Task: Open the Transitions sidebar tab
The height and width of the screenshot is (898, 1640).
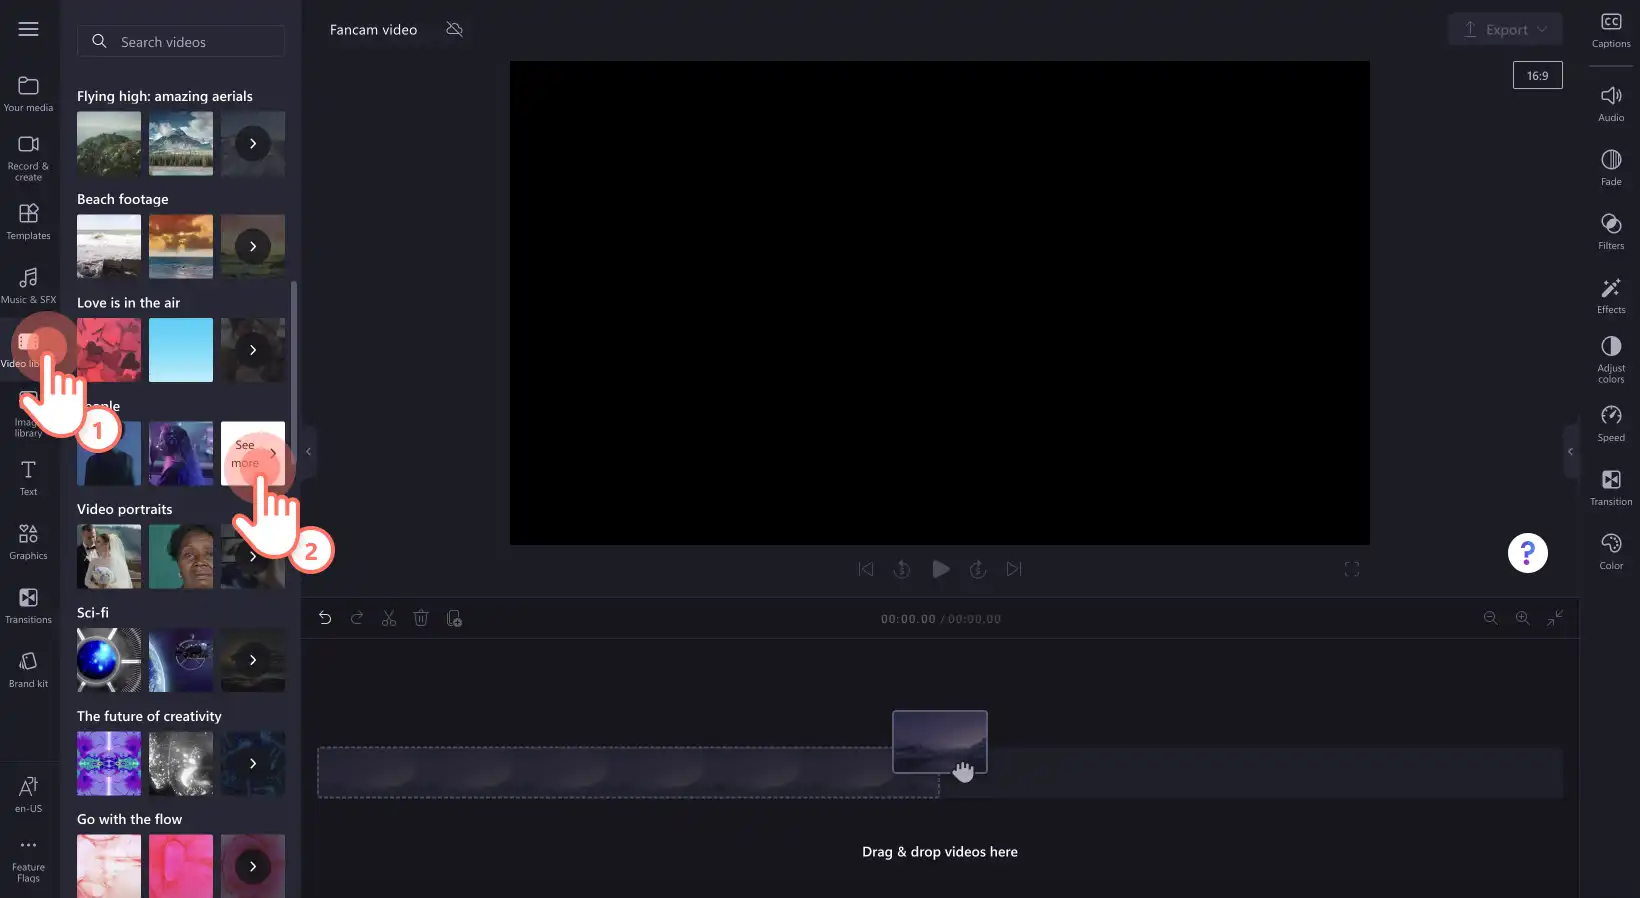Action: [x=28, y=606]
